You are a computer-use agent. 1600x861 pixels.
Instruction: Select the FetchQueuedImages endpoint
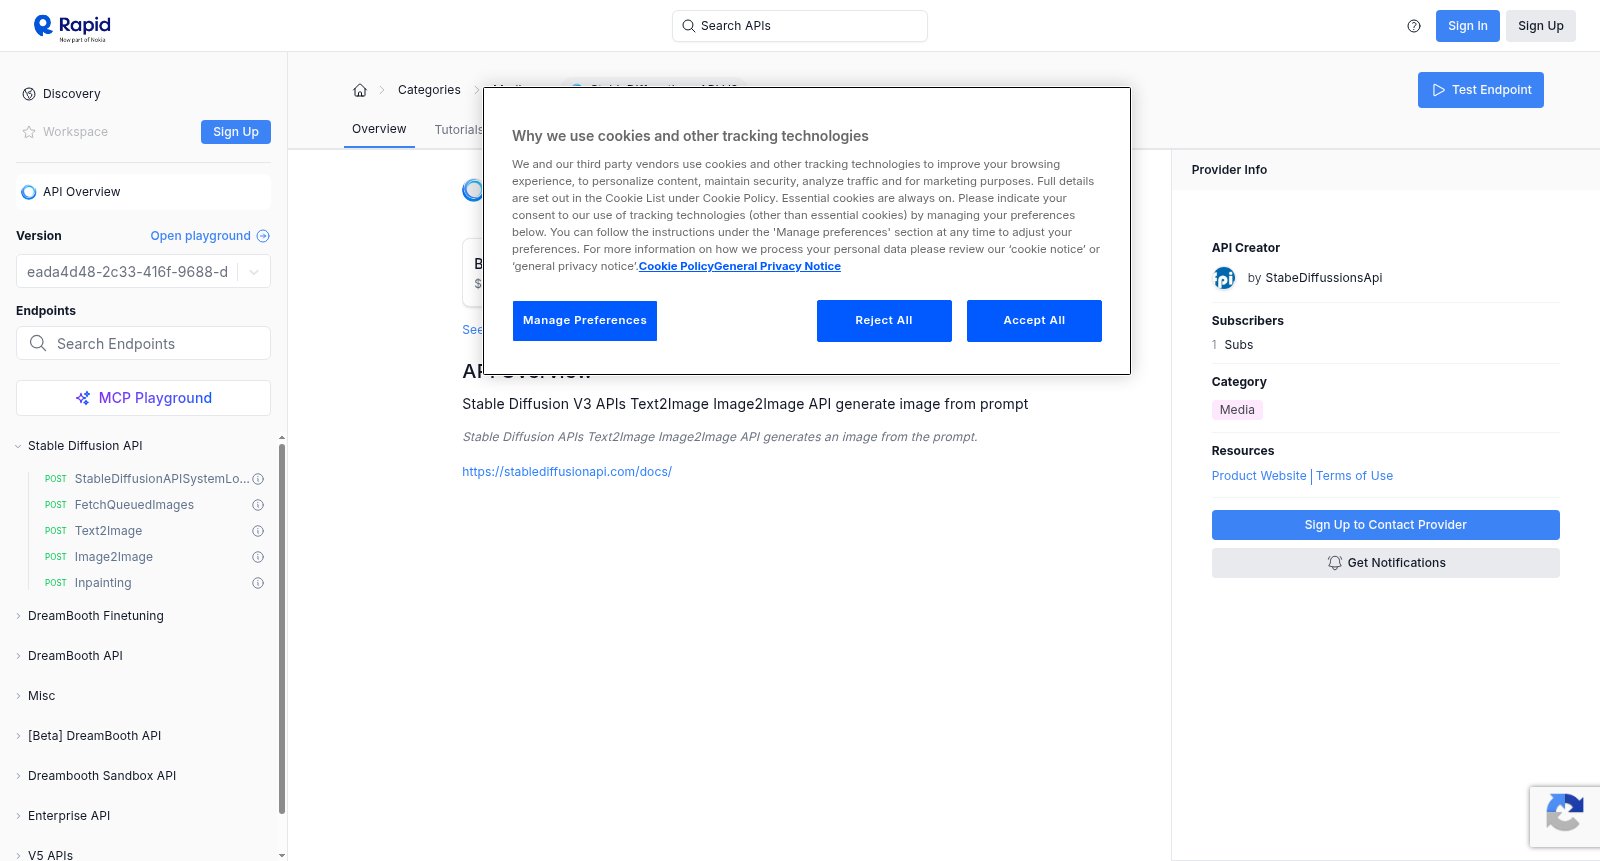pyautogui.click(x=134, y=505)
